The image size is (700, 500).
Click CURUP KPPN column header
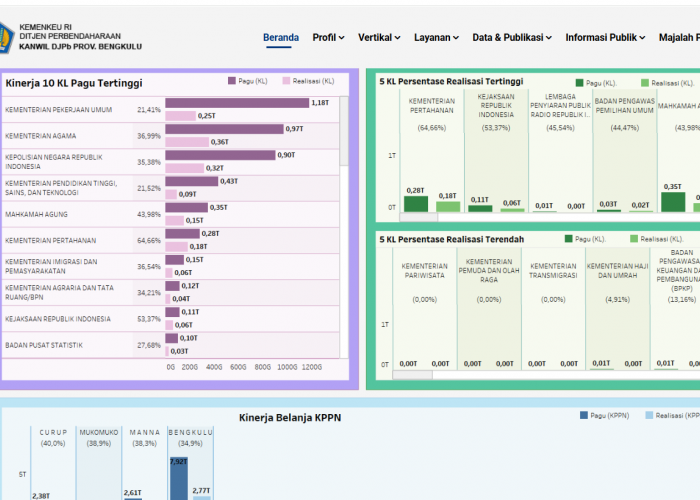(53, 433)
